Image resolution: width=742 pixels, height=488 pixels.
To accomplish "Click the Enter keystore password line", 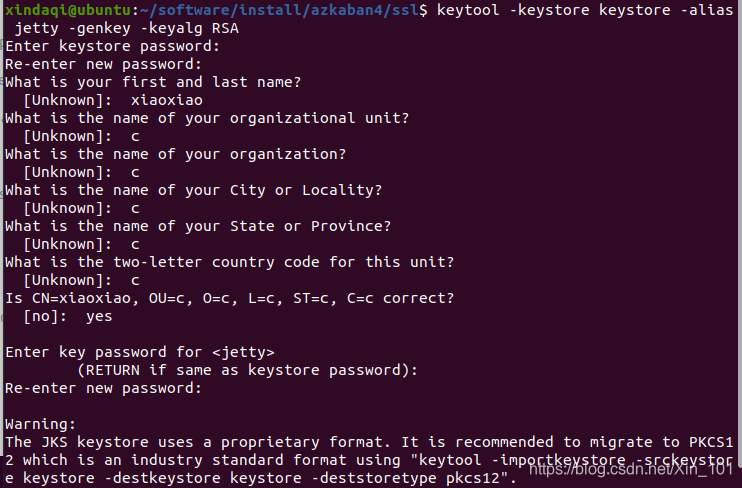I will pos(113,46).
